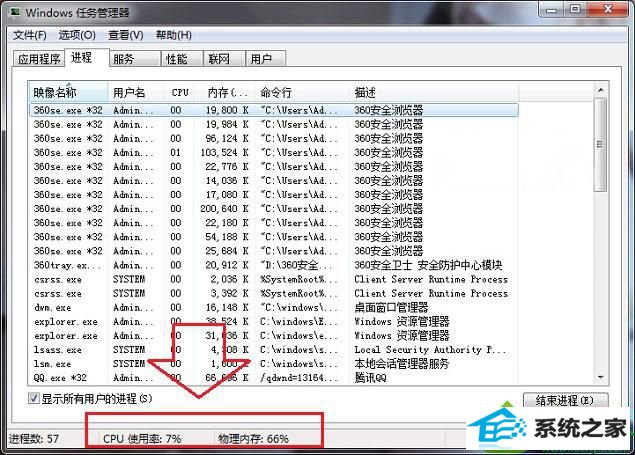
Task: Sort by 内存 column header
Action: [x=225, y=92]
